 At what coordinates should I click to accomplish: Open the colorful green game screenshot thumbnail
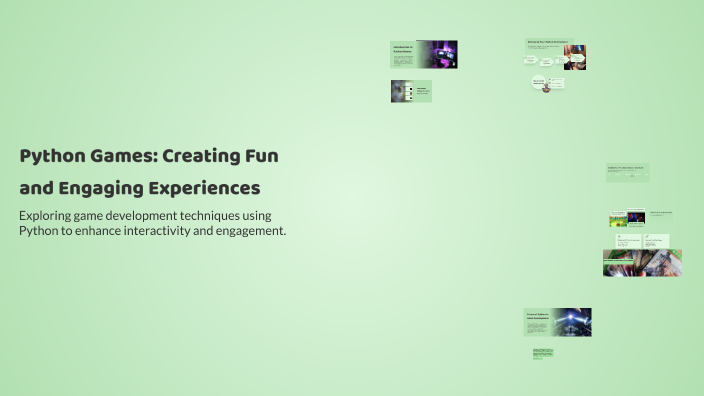tap(618, 219)
